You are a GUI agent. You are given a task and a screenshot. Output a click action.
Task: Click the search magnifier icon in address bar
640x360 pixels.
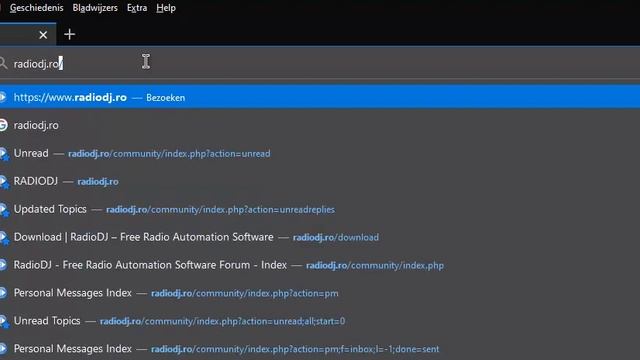point(3,63)
